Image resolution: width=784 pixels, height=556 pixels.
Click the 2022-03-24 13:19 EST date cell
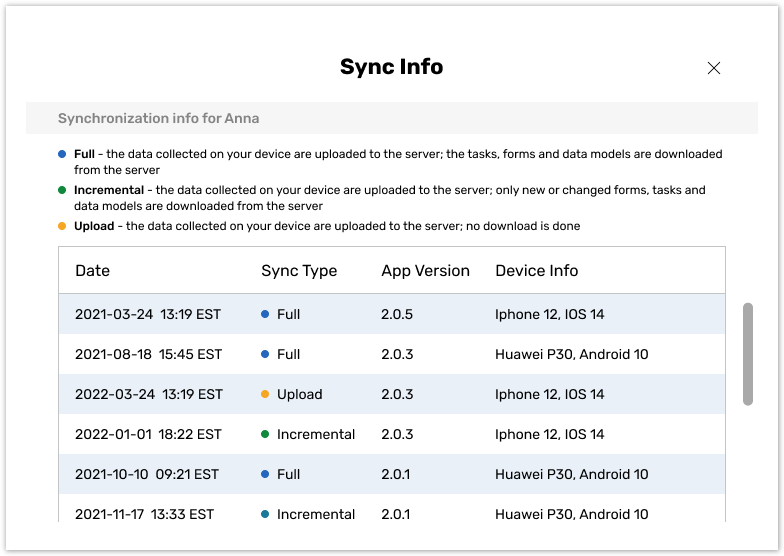click(148, 394)
